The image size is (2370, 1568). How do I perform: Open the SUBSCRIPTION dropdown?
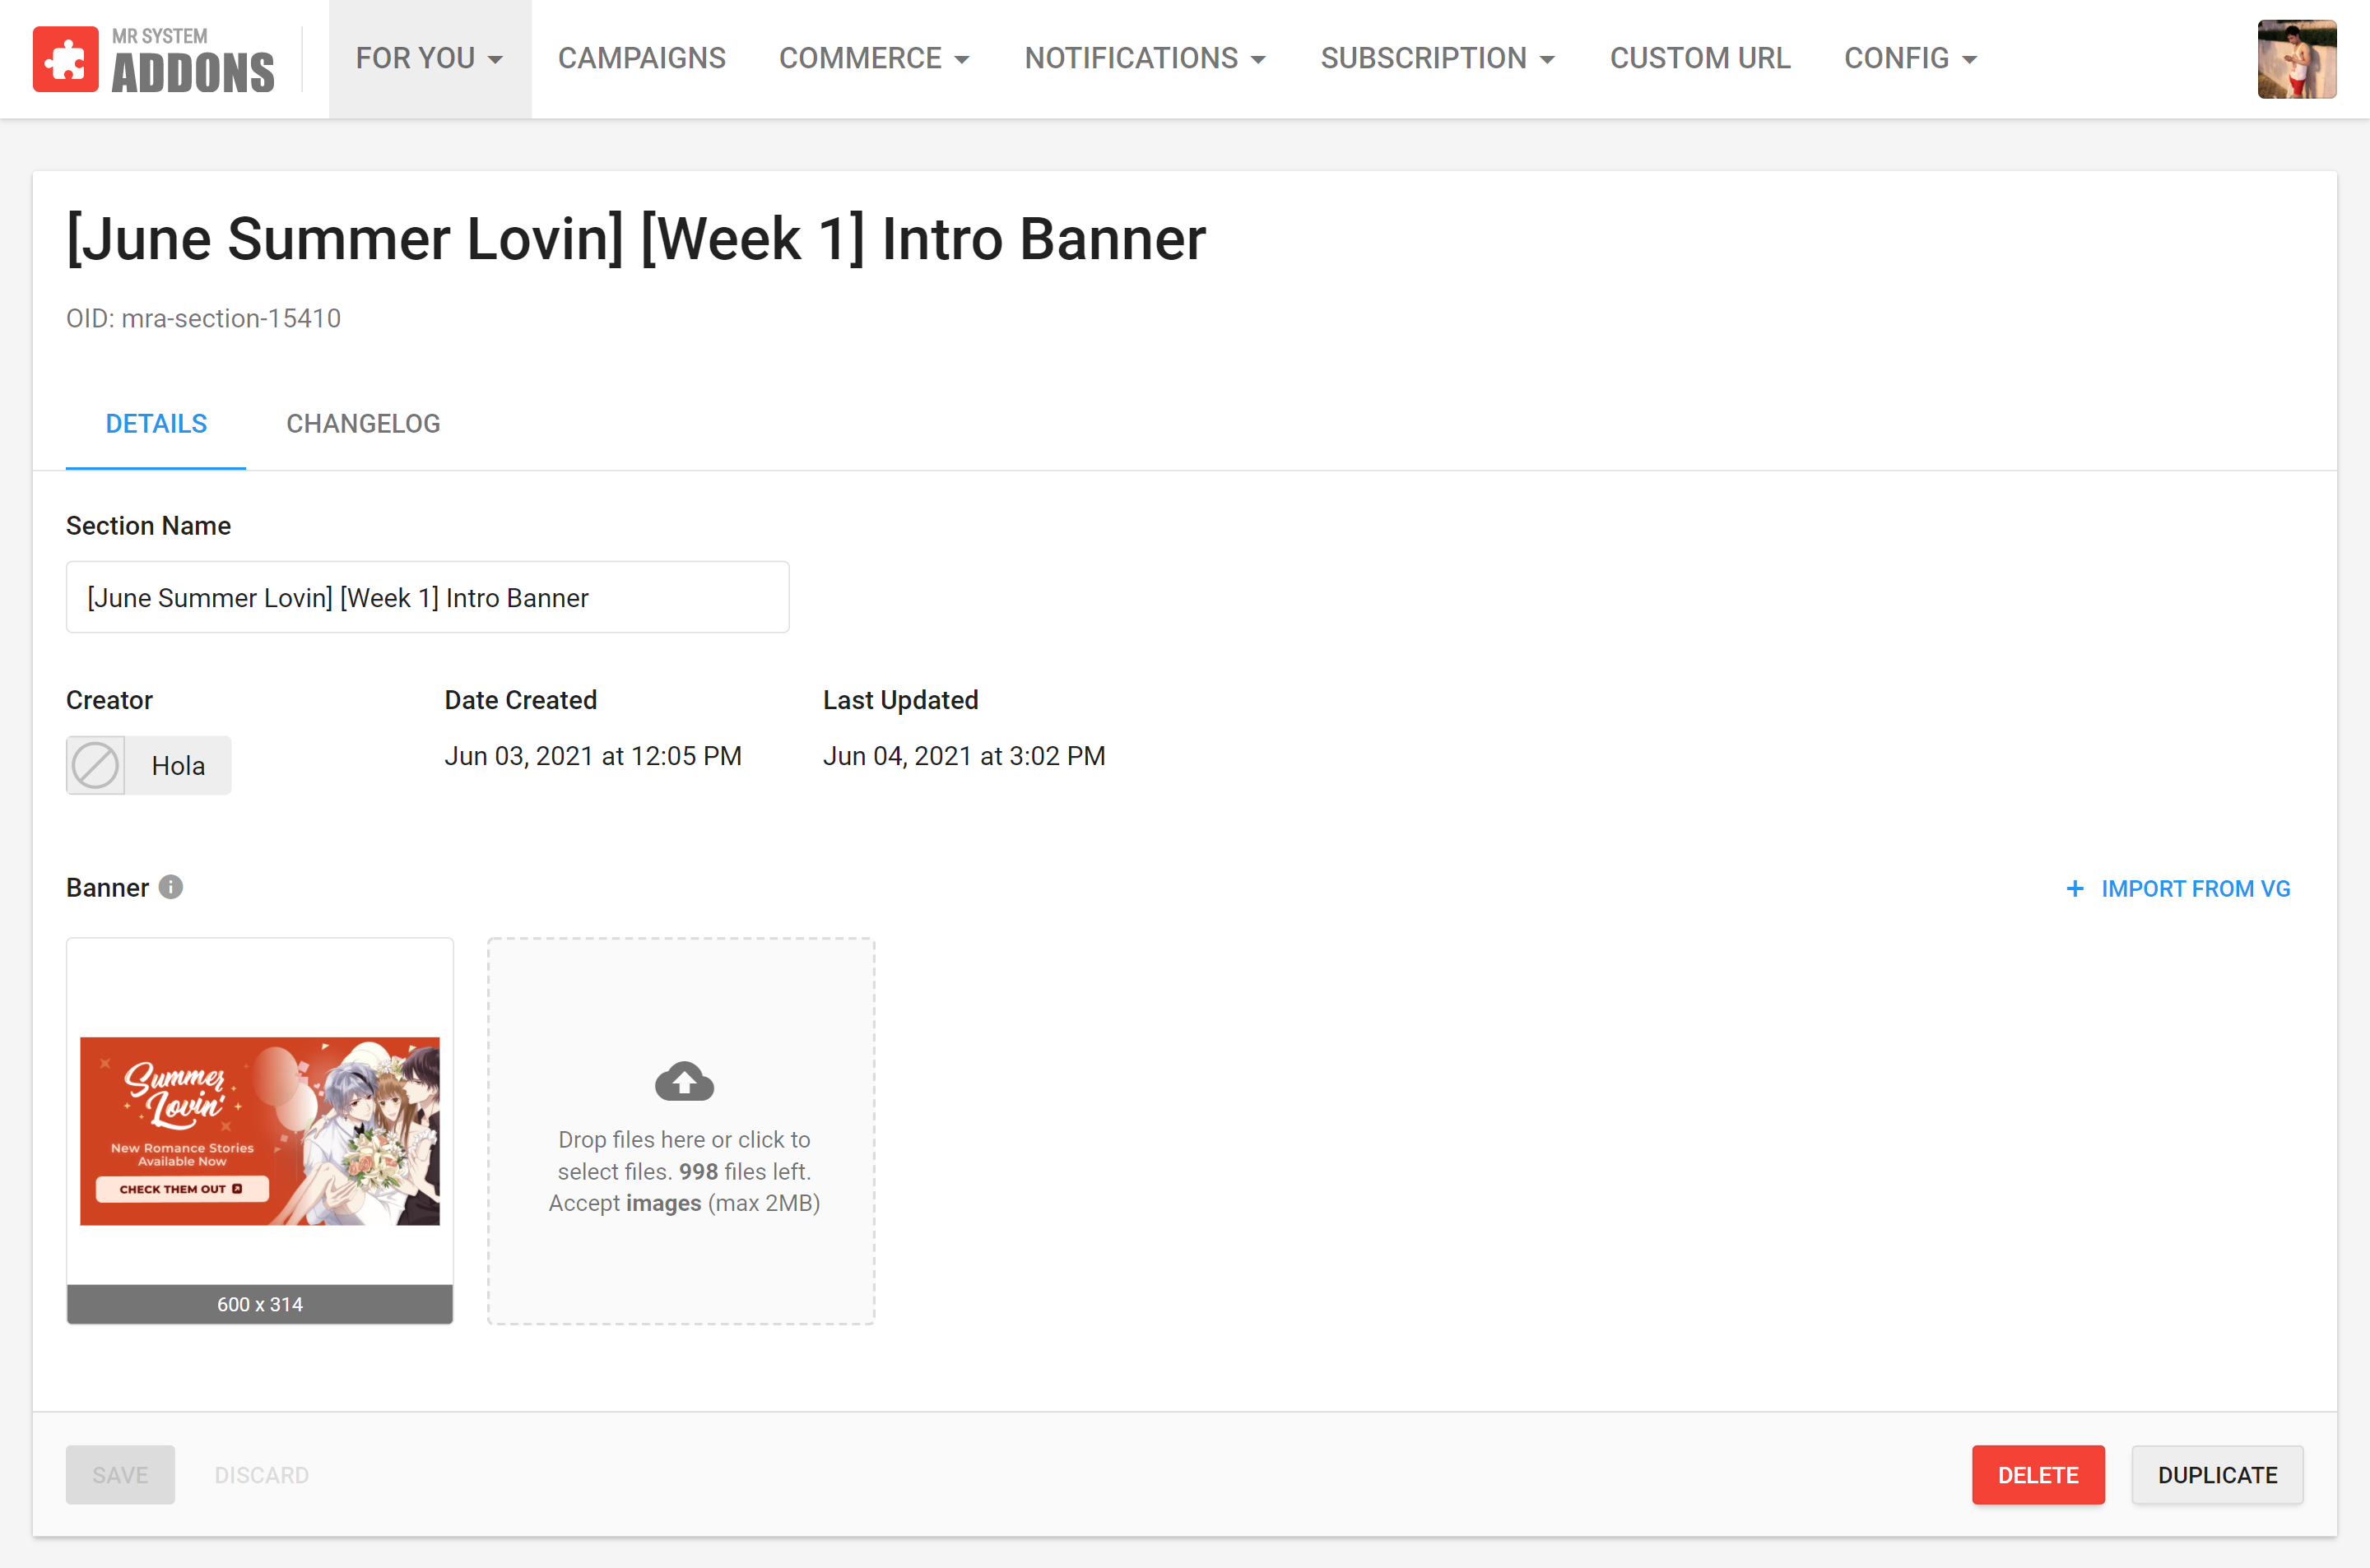click(x=1437, y=59)
